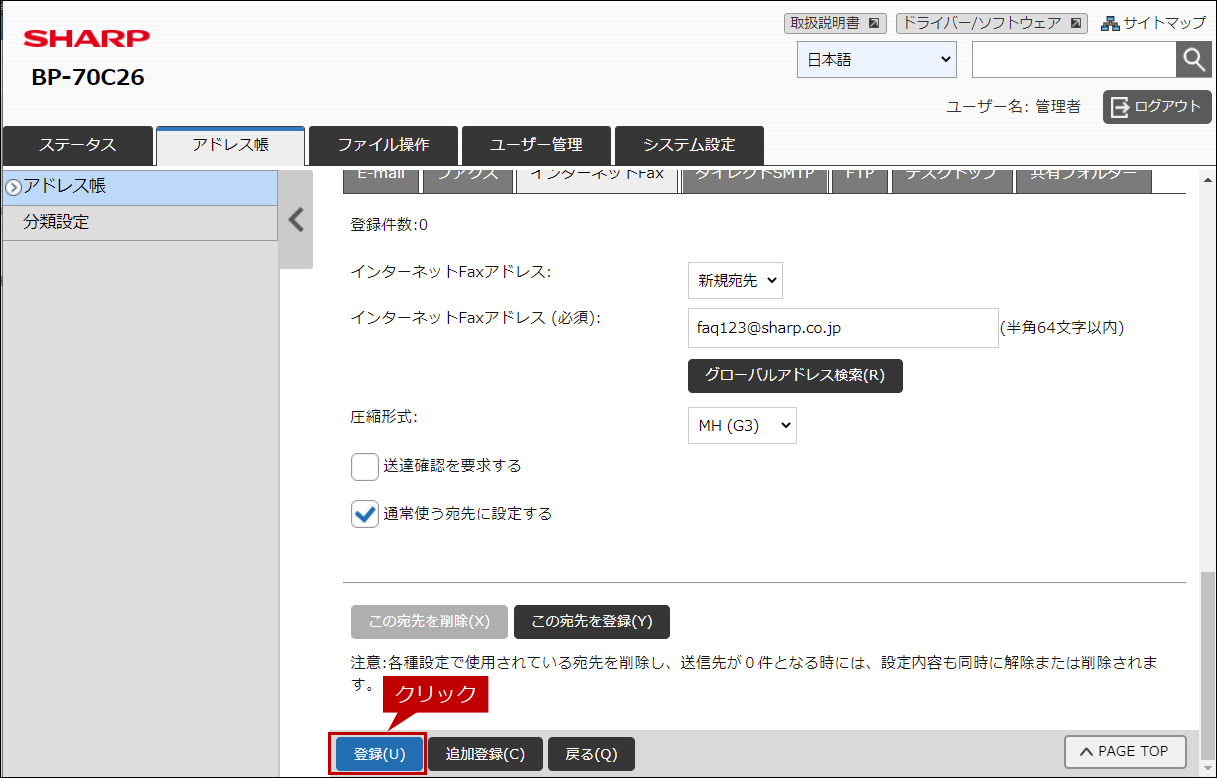1217x778 pixels.
Task: Click the 登録(U) button
Action: coord(379,754)
